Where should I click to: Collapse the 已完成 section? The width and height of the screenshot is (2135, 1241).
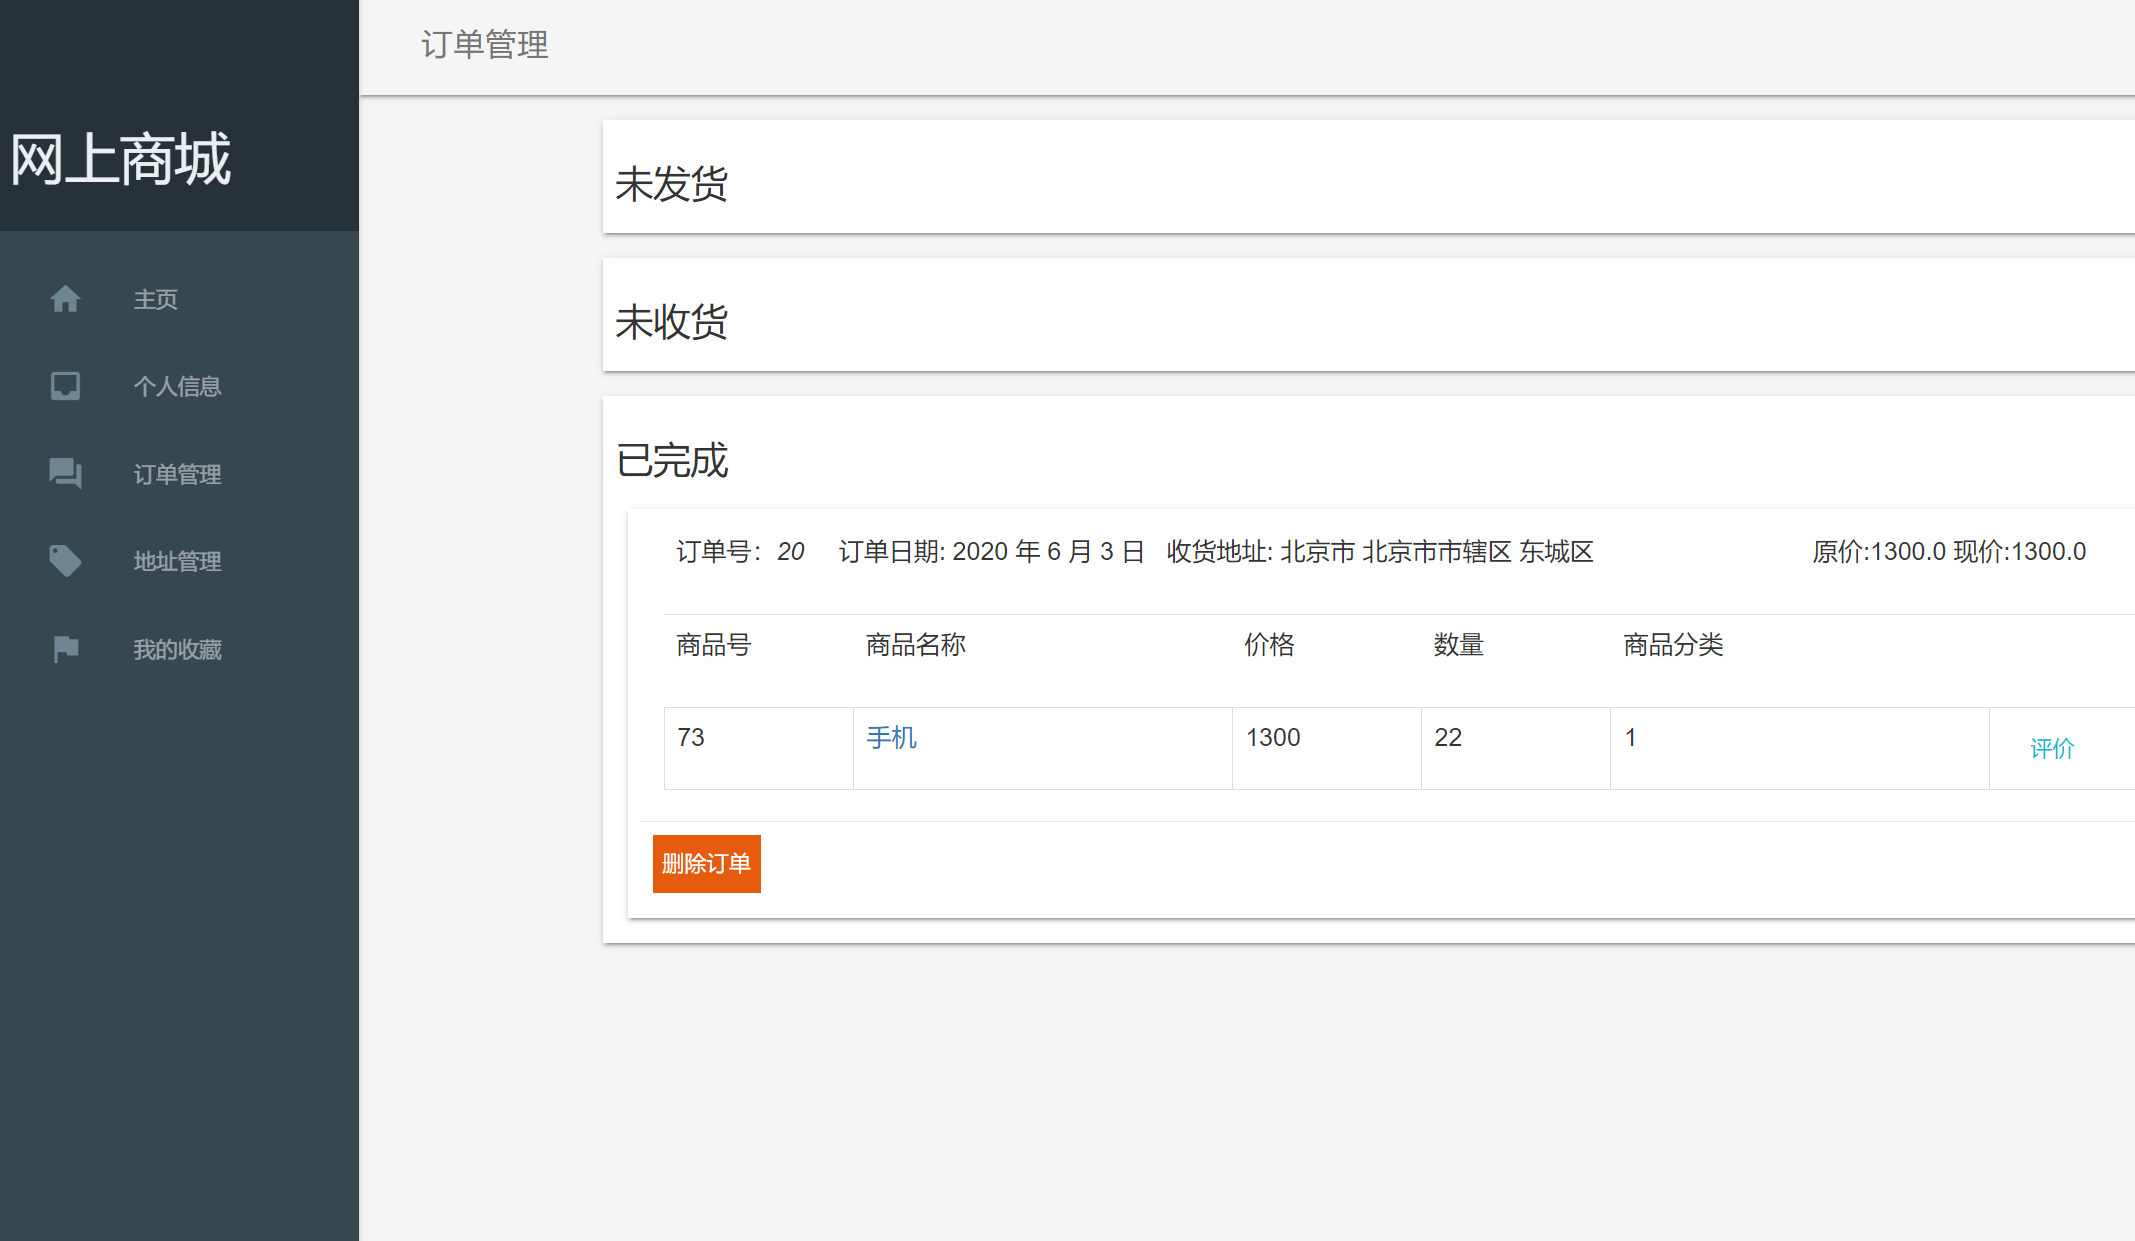[672, 461]
